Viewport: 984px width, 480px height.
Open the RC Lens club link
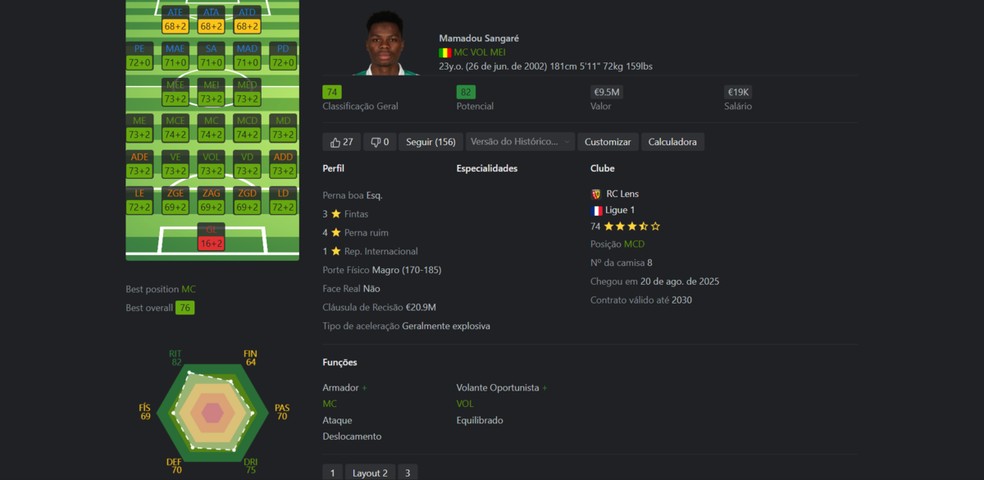coord(623,194)
